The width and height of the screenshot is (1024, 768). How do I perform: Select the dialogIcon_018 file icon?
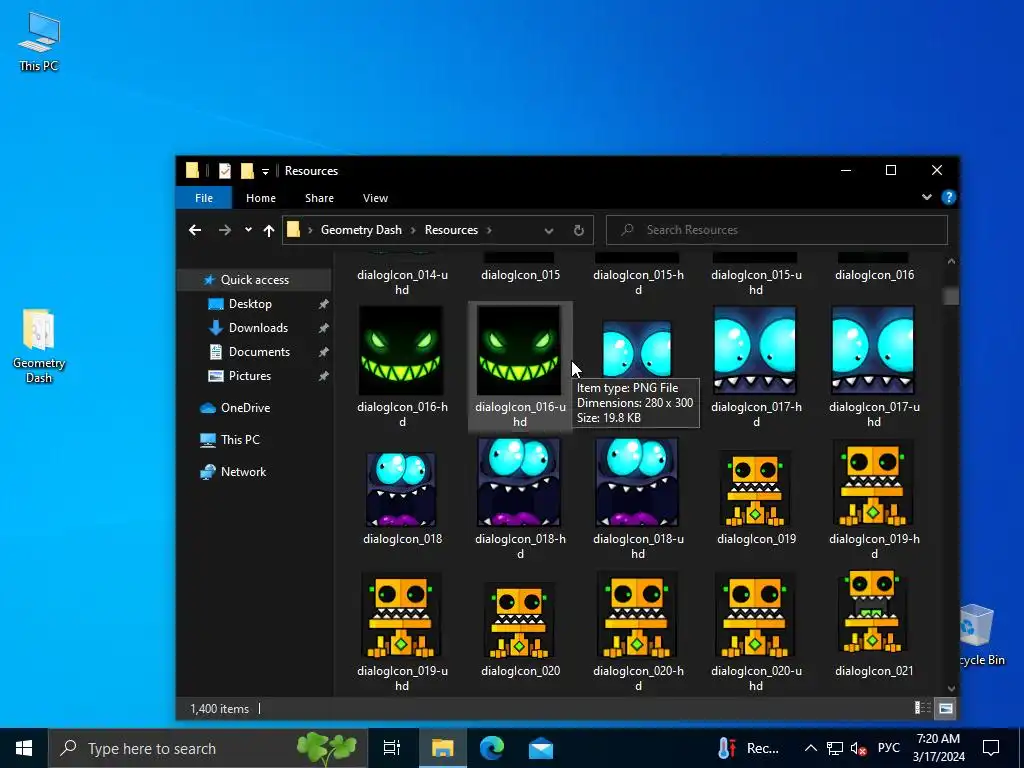point(401,490)
